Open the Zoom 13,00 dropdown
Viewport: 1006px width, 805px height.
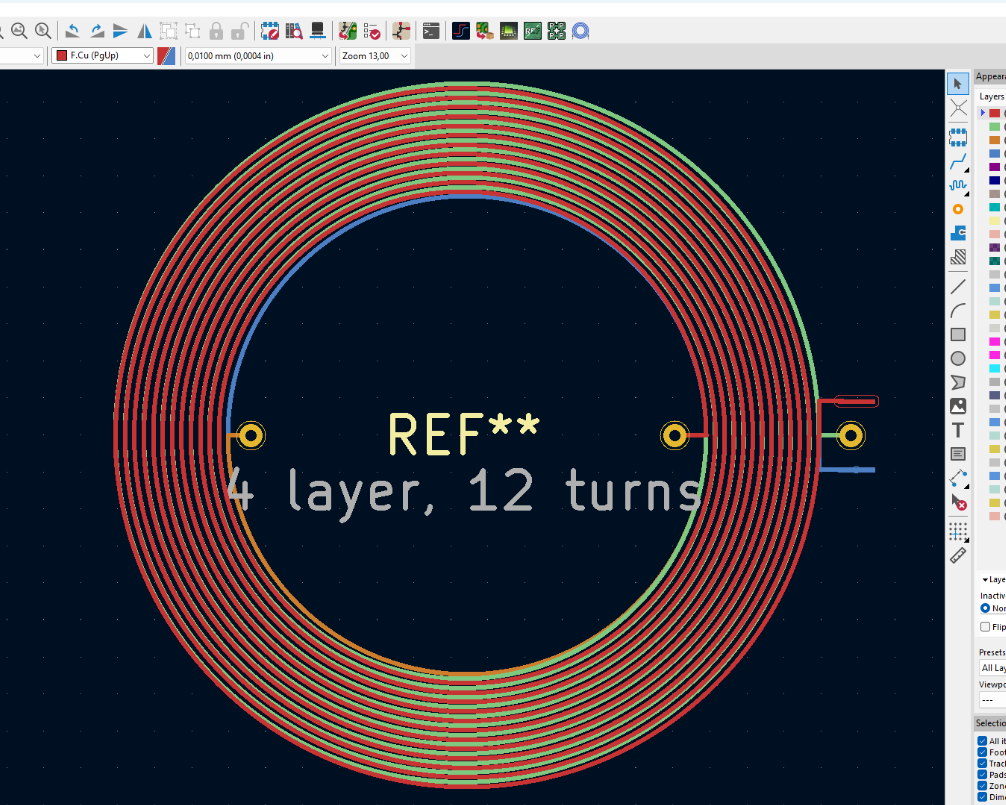tap(375, 56)
